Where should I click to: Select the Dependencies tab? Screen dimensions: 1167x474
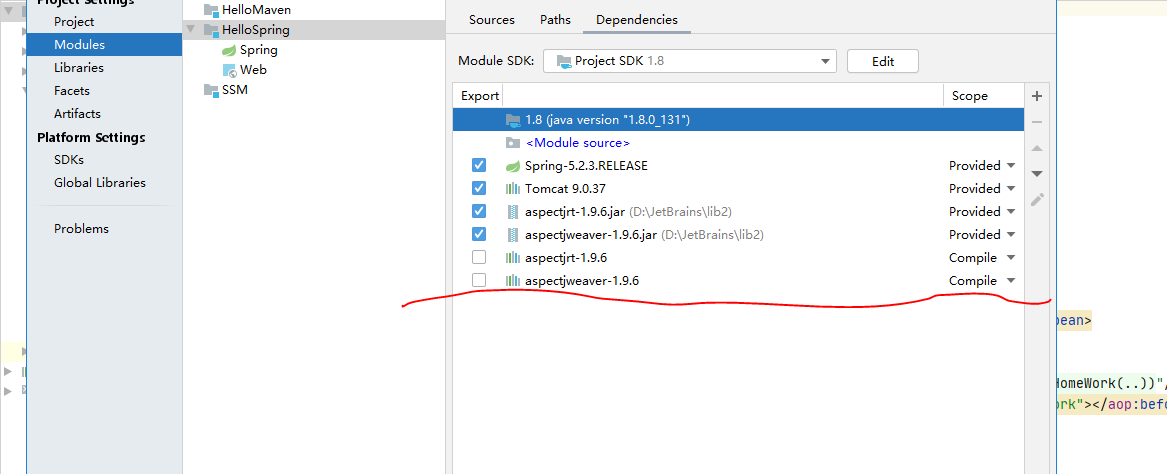pos(637,20)
